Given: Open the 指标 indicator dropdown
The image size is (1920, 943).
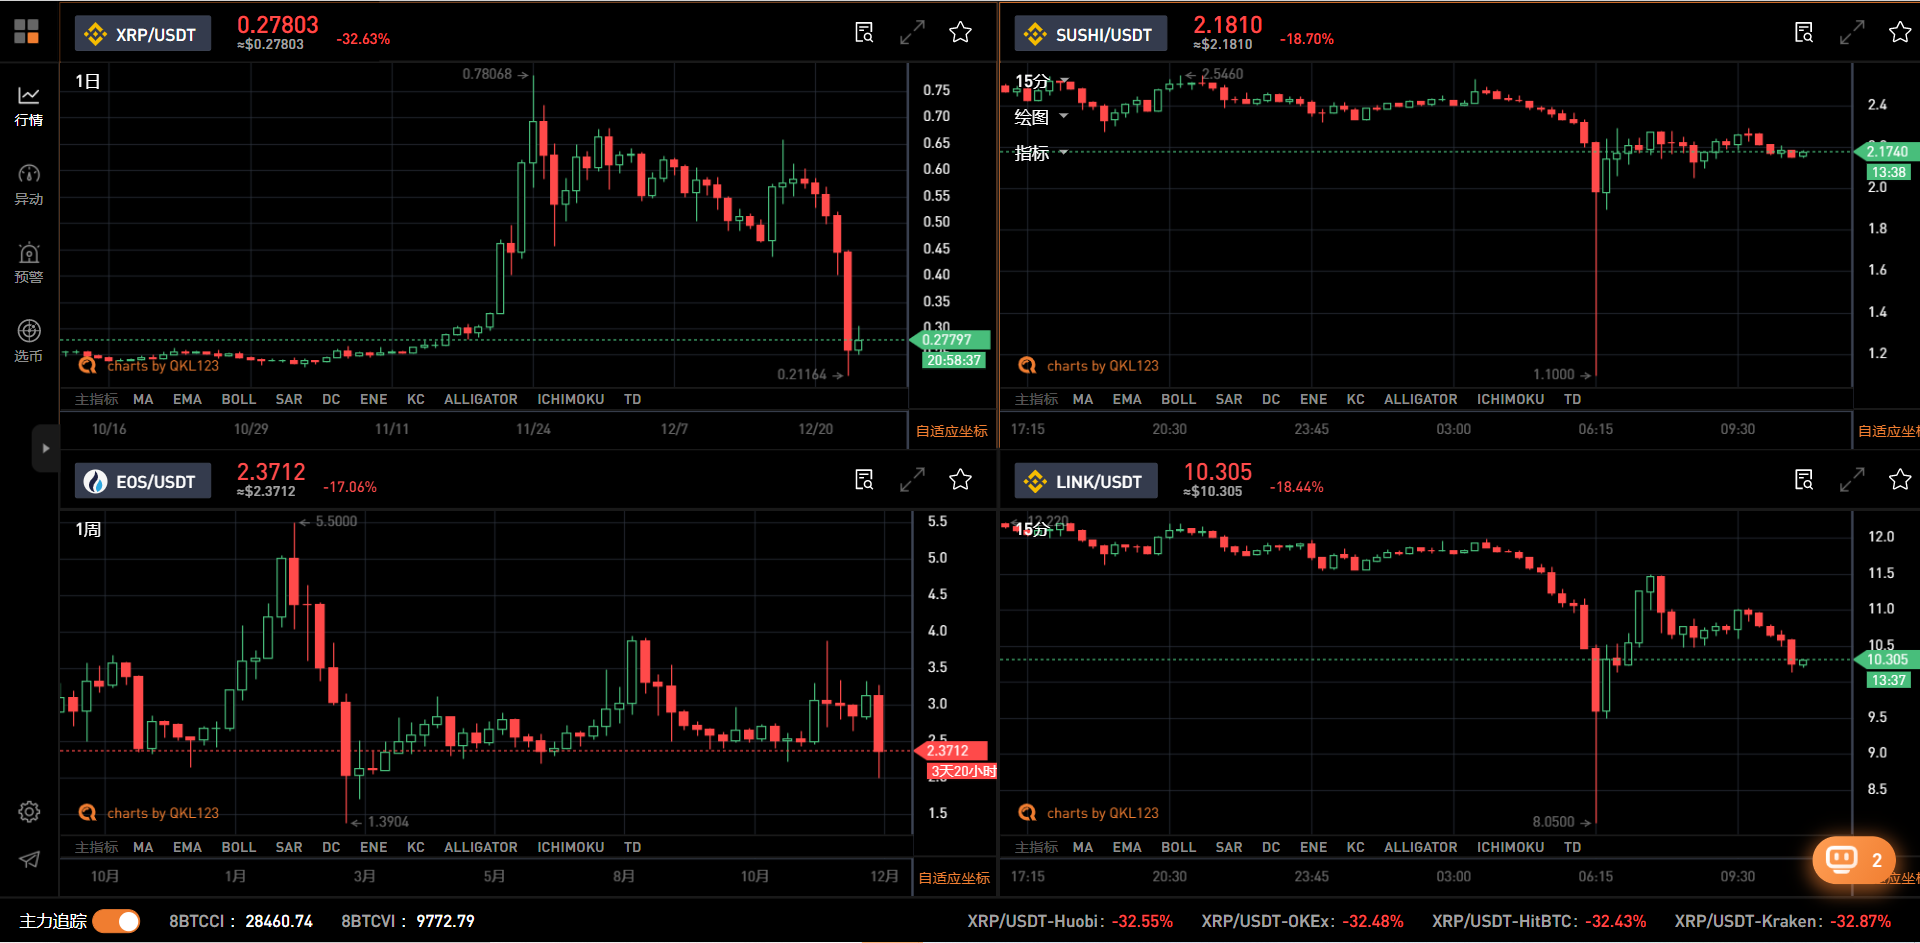Looking at the screenshot, I should (1041, 153).
